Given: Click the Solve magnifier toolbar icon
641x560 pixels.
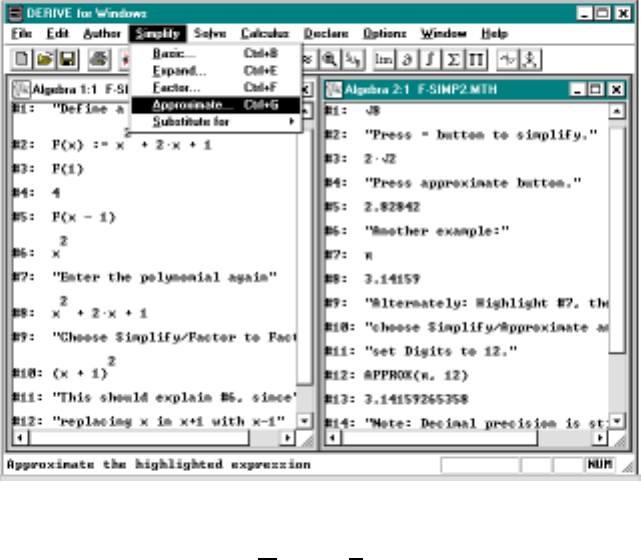Looking at the screenshot, I should pyautogui.click(x=329, y=60).
